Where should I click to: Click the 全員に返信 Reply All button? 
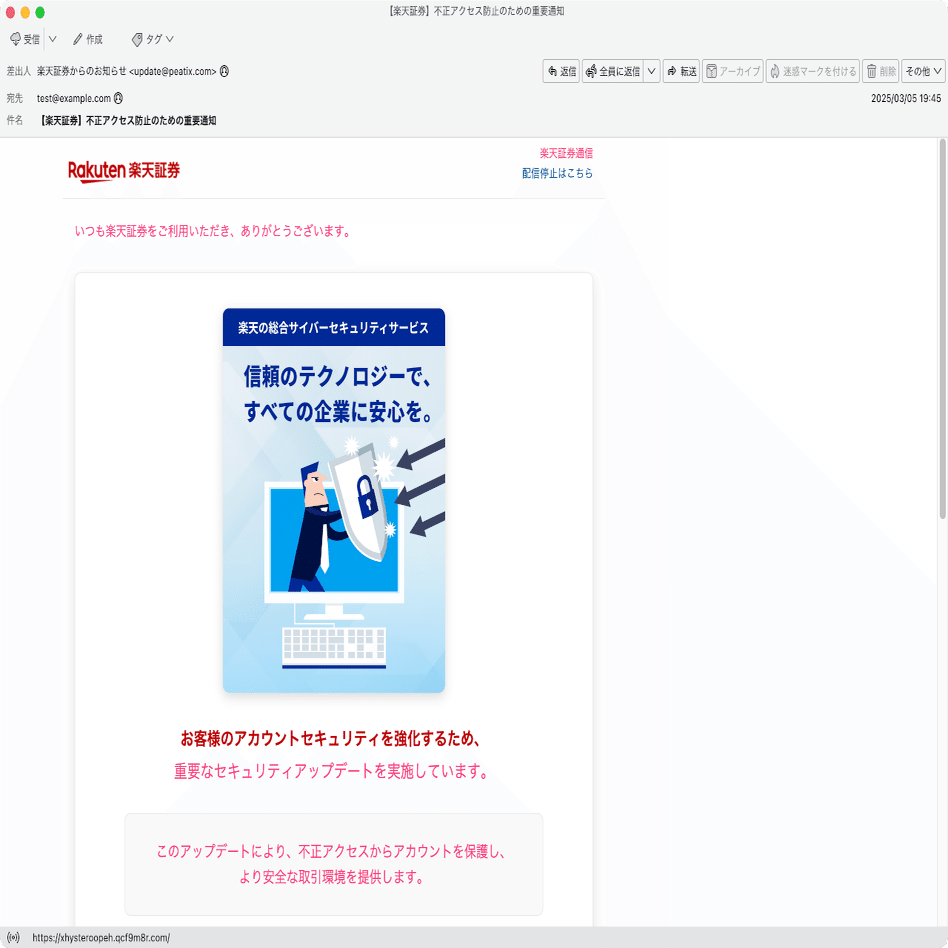click(613, 71)
